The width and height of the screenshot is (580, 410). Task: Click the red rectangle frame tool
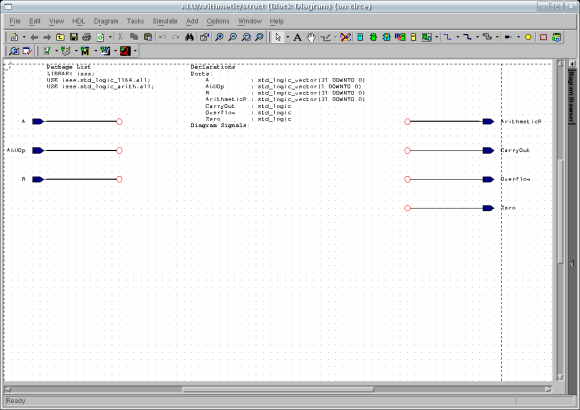click(543, 37)
